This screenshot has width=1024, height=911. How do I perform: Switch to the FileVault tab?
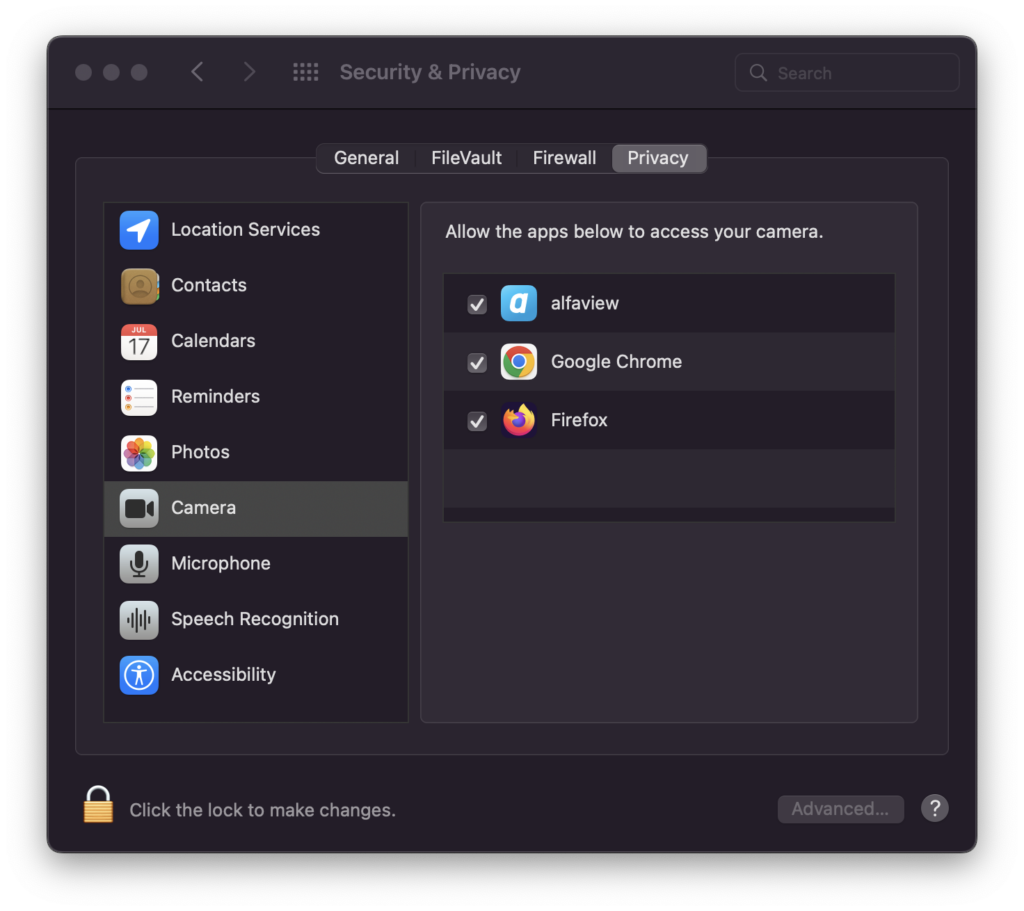(466, 157)
